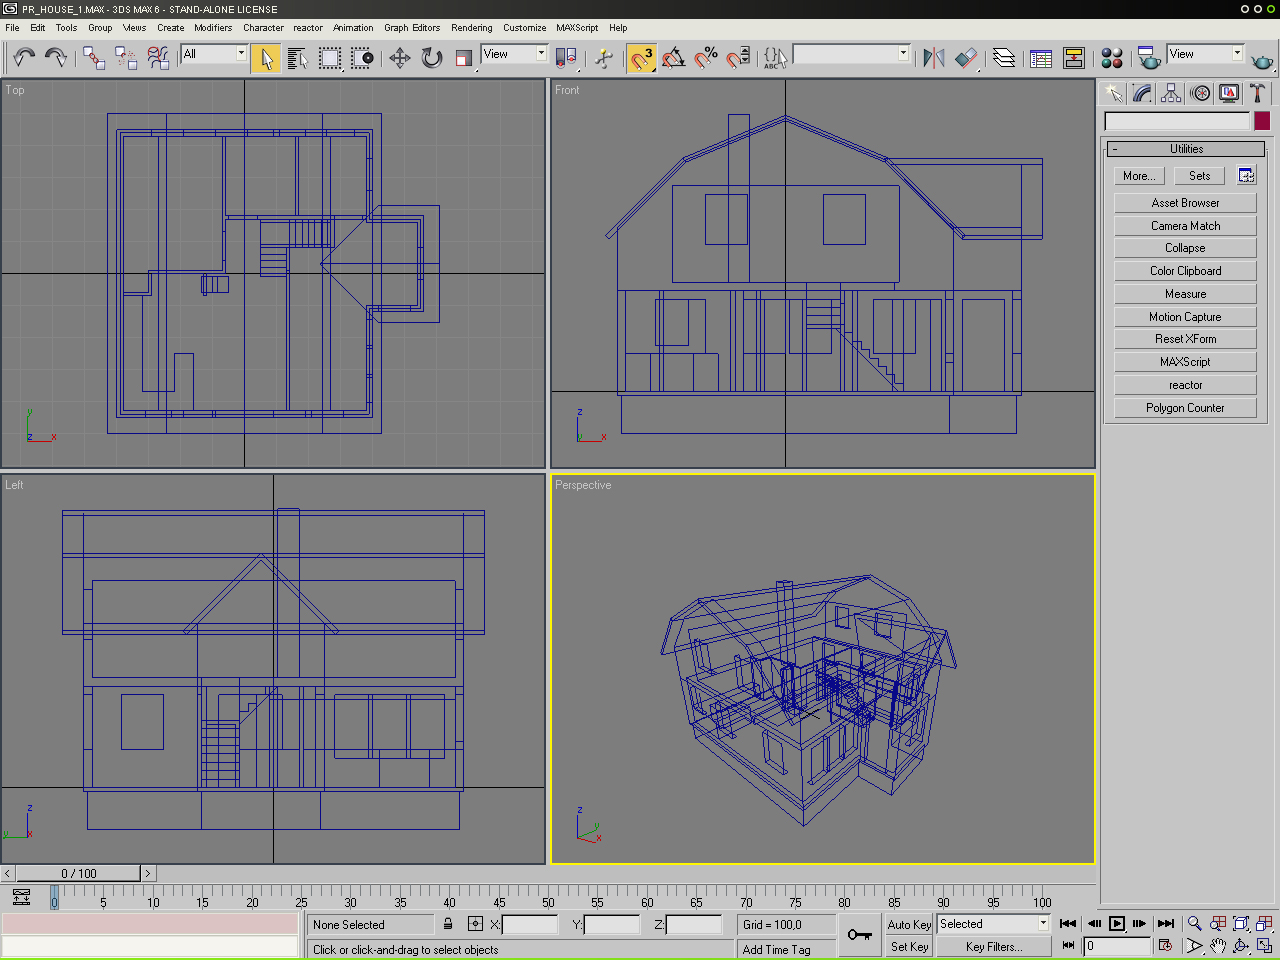Open the Modifiers menu
Image resolution: width=1280 pixels, height=960 pixels.
click(x=212, y=28)
